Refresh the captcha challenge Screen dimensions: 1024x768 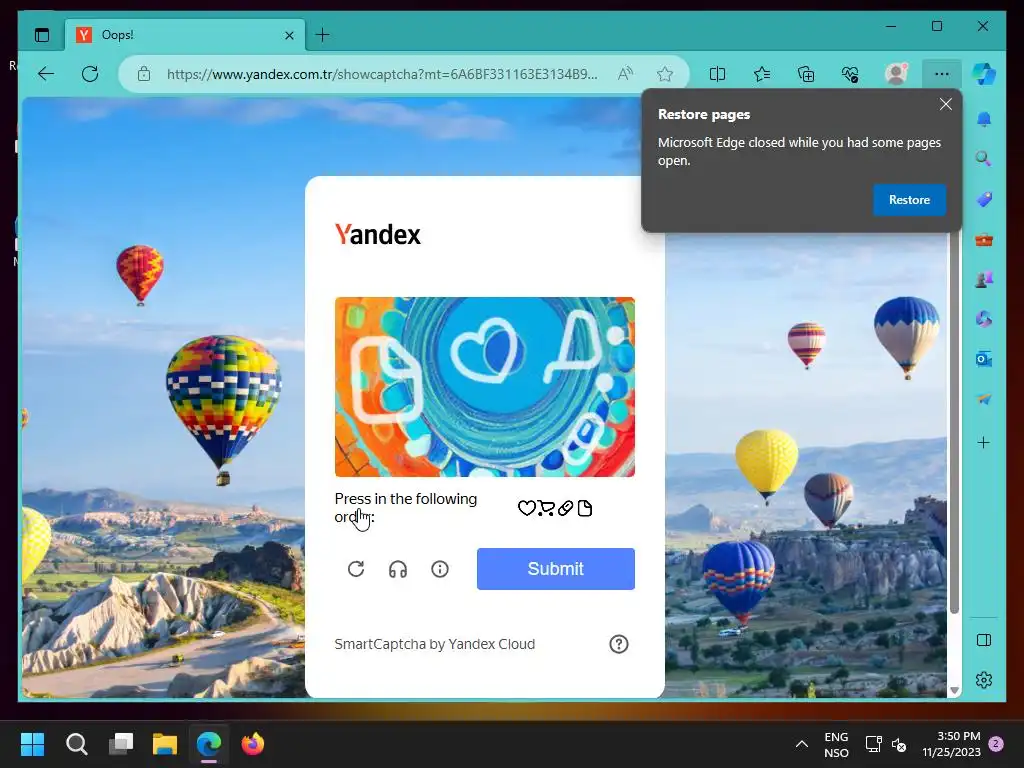(356, 569)
